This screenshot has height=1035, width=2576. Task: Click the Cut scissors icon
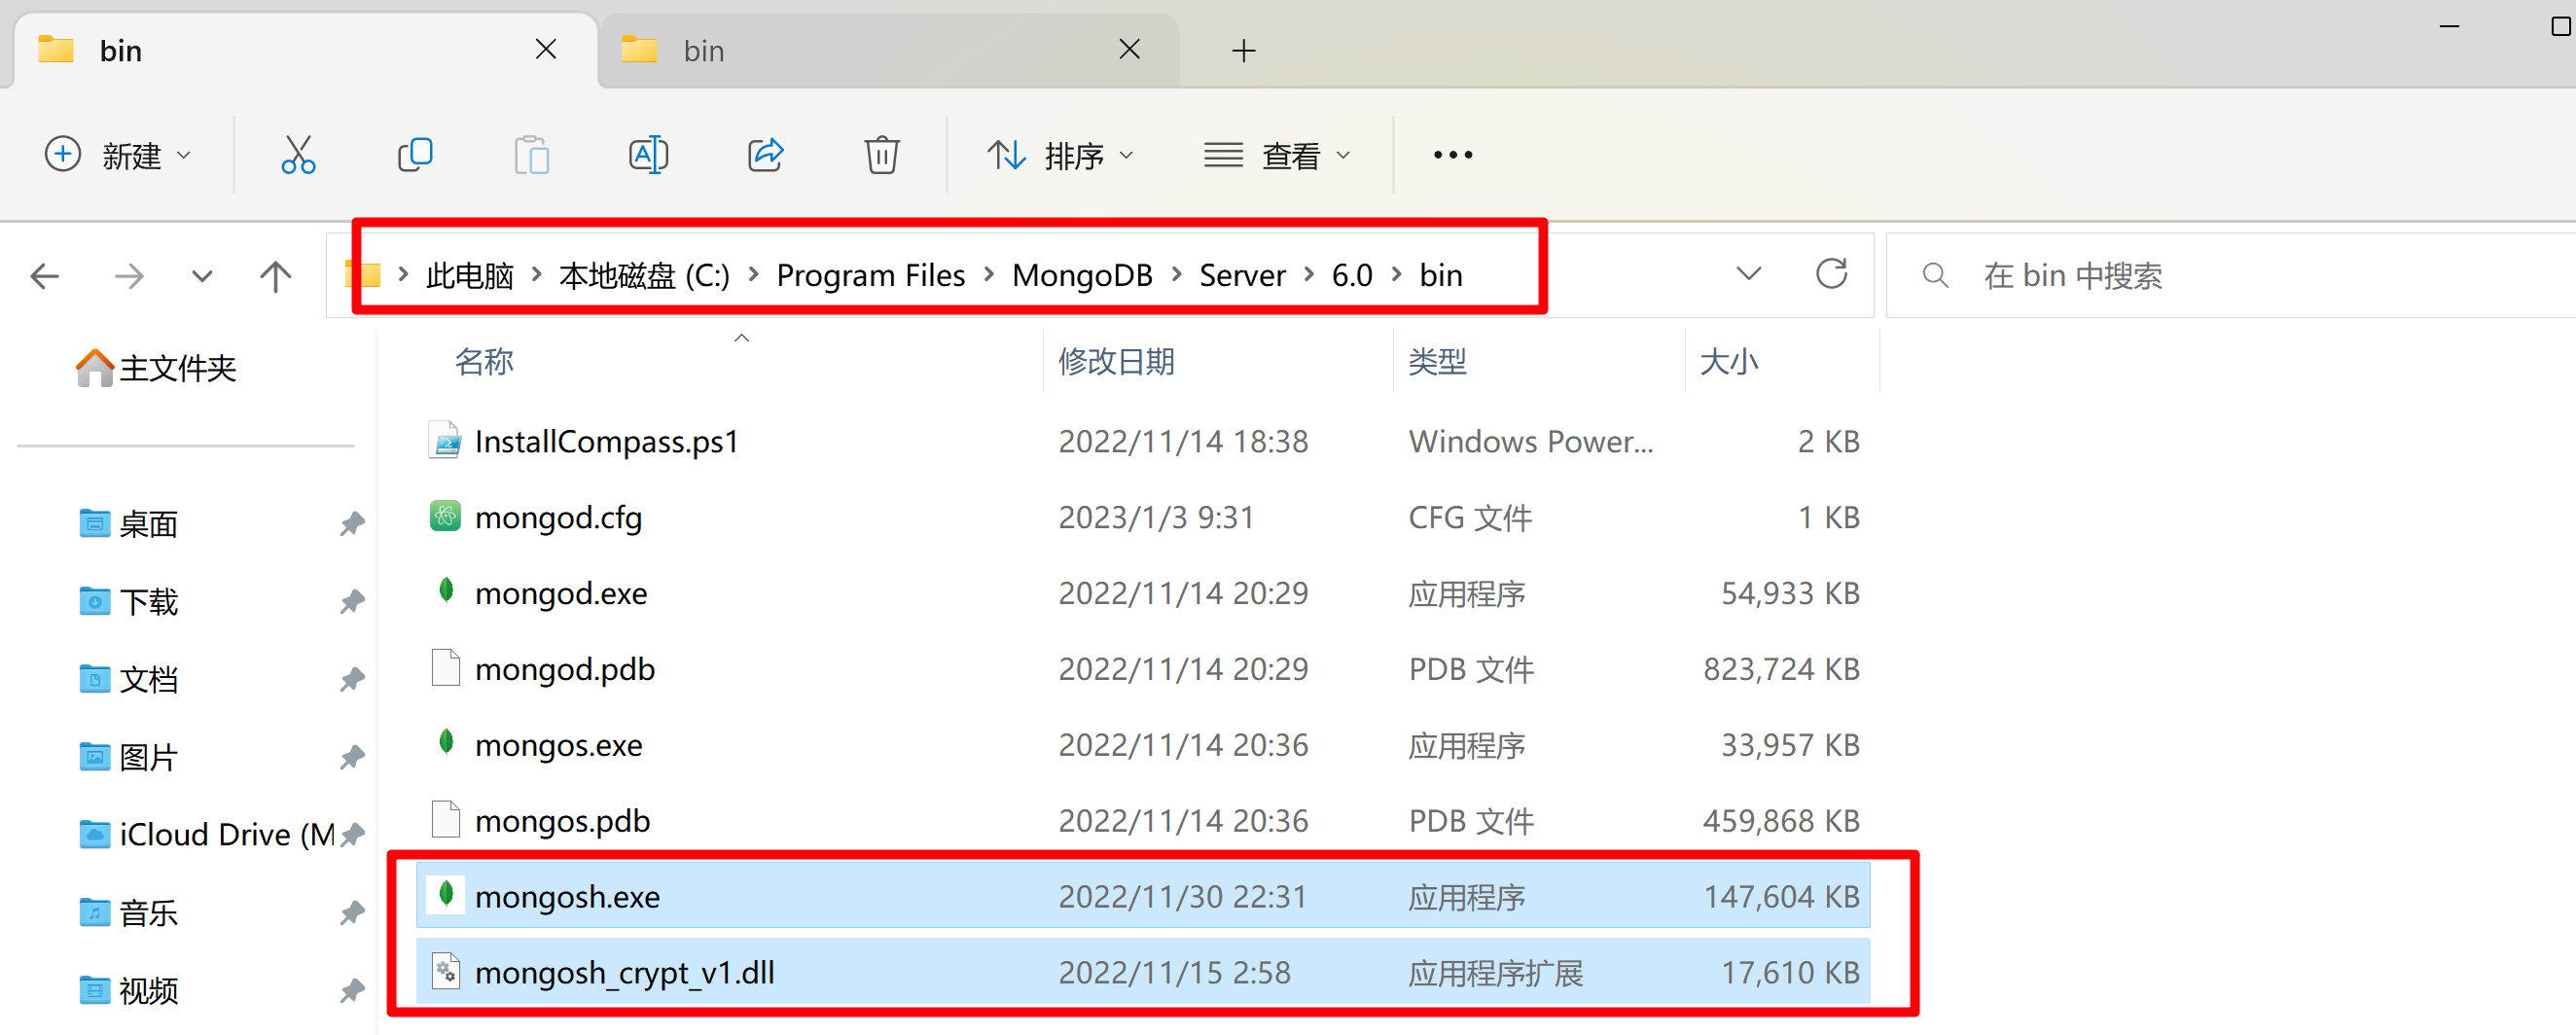pyautogui.click(x=298, y=155)
